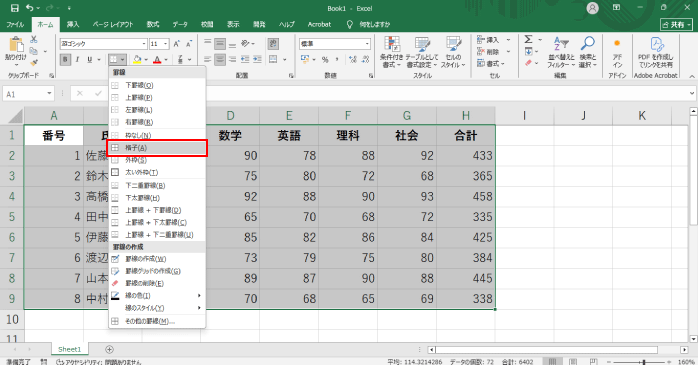This screenshot has height=365, width=698.
Task: Open the fill color dropdown arrow
Action: coord(146,60)
